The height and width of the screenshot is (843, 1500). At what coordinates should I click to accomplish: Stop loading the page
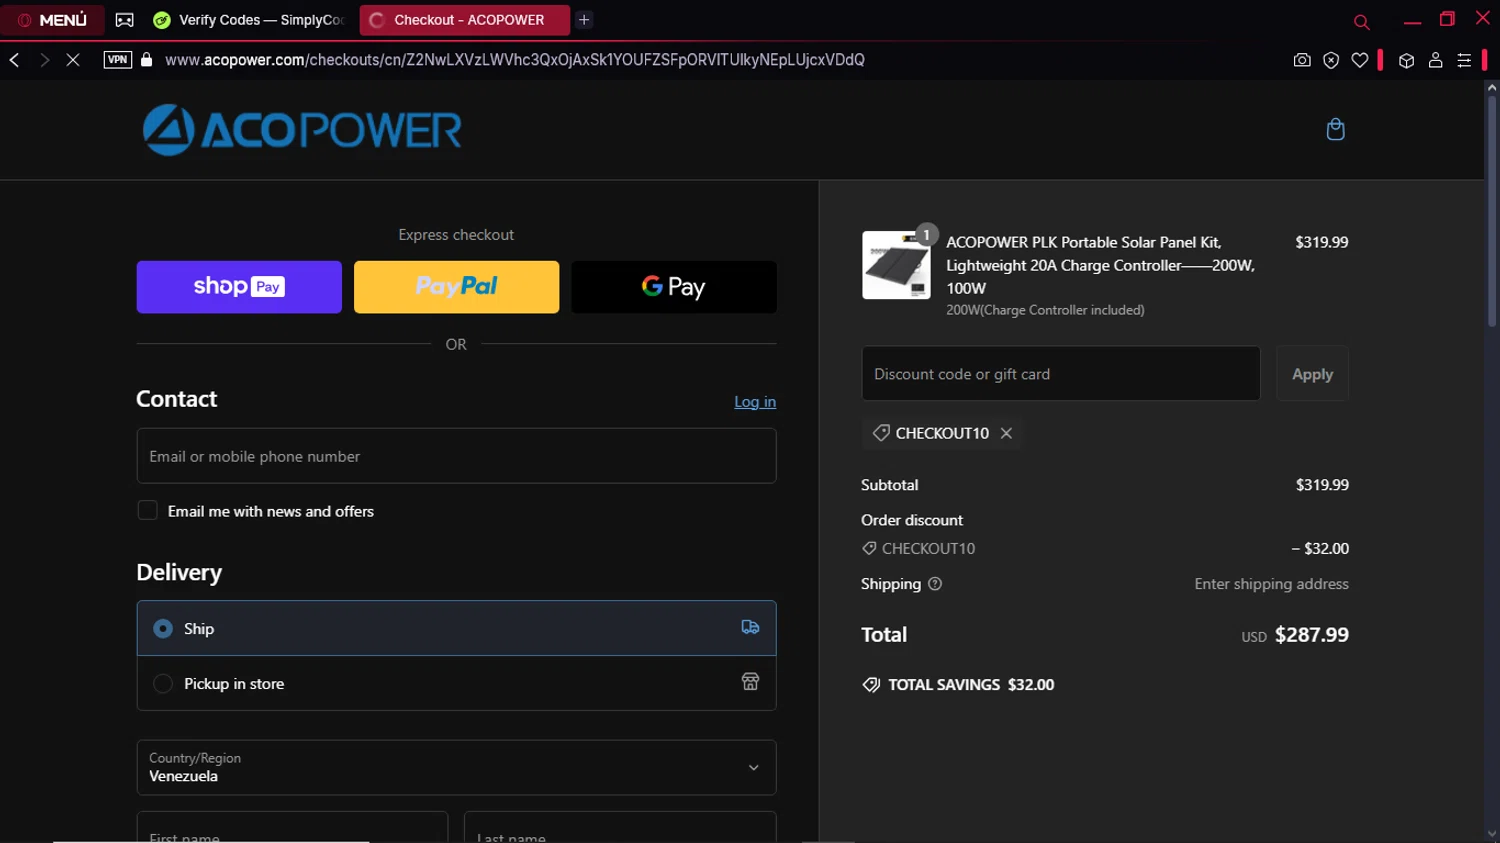coord(73,60)
